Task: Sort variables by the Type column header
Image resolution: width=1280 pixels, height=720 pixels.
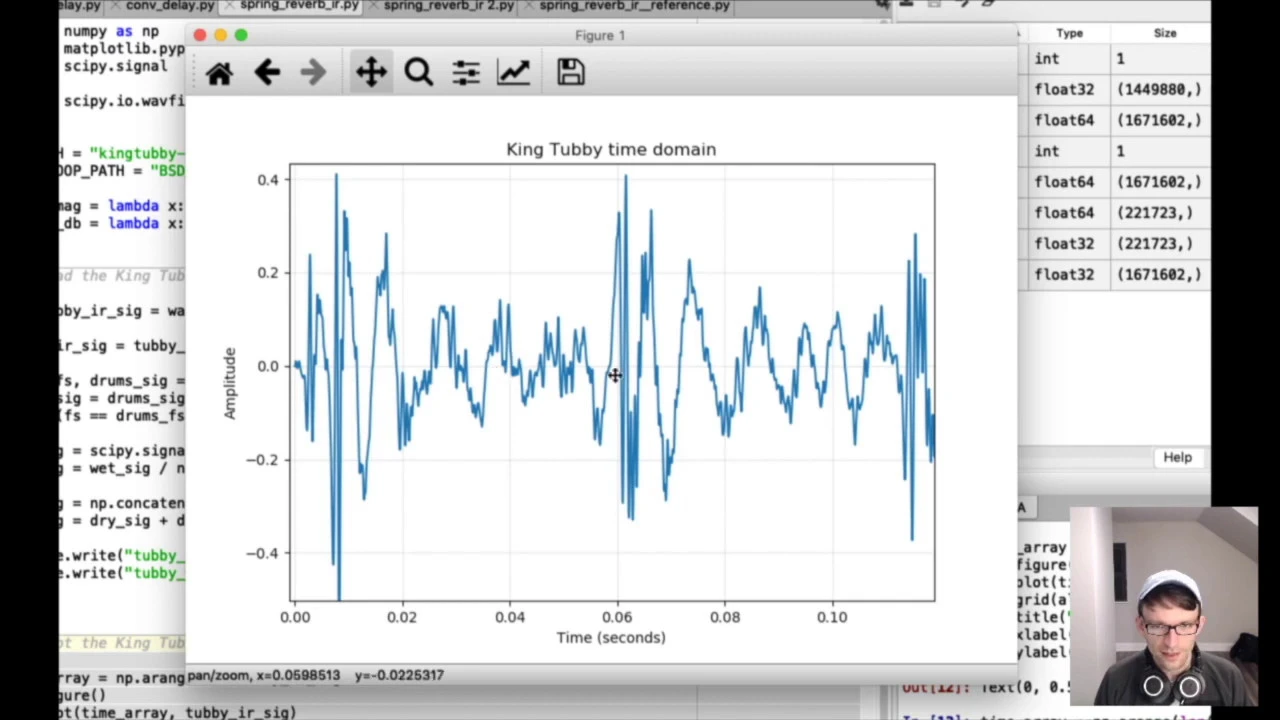Action: [x=1069, y=33]
